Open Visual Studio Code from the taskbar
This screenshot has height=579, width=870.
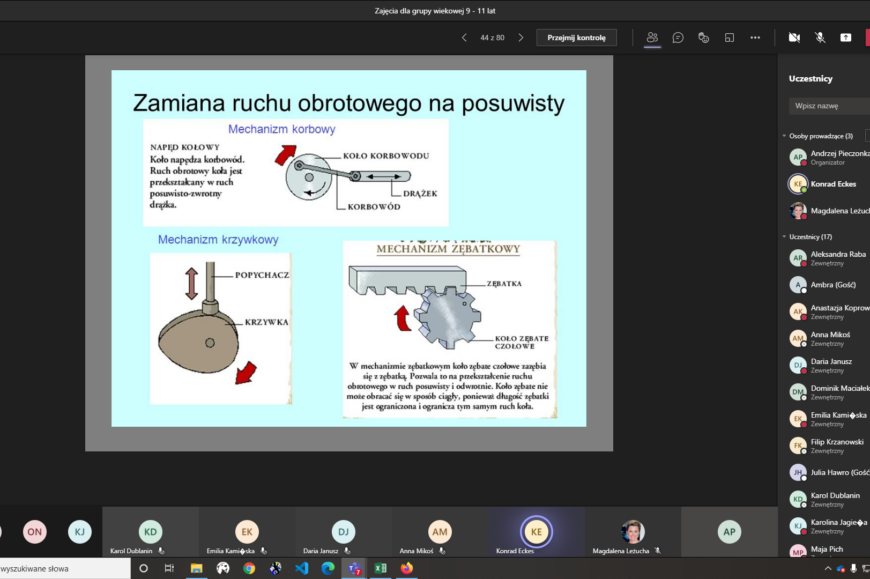point(302,568)
